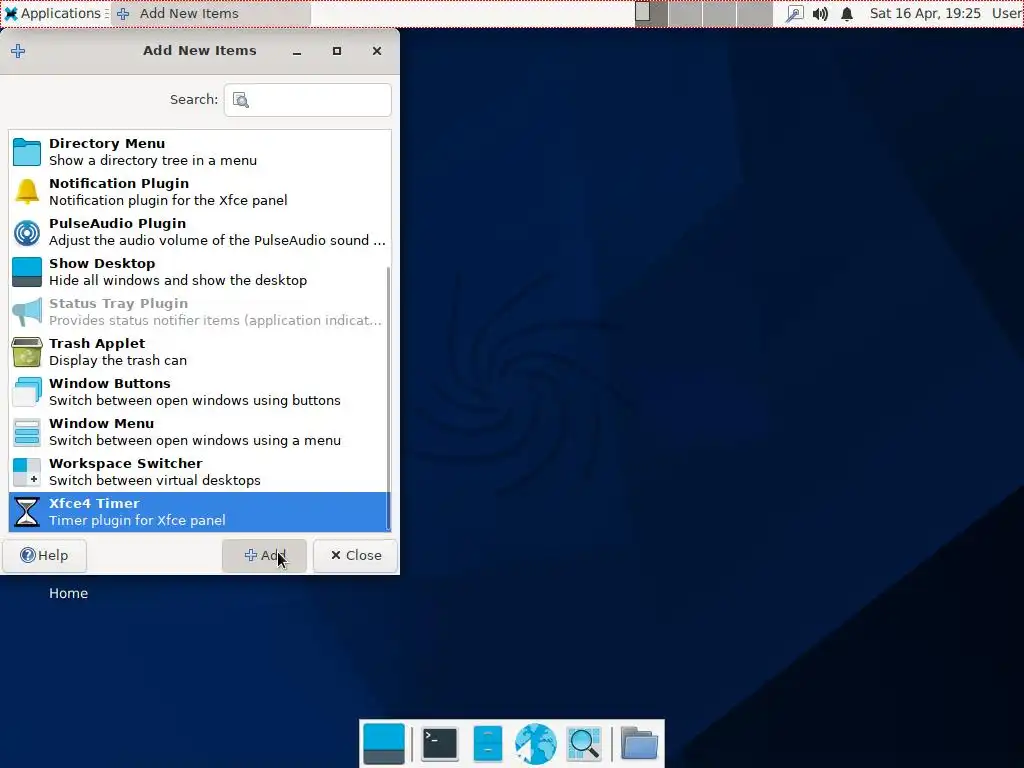Launch Terminal from the bottom dock
The image size is (1024, 768).
click(440, 743)
